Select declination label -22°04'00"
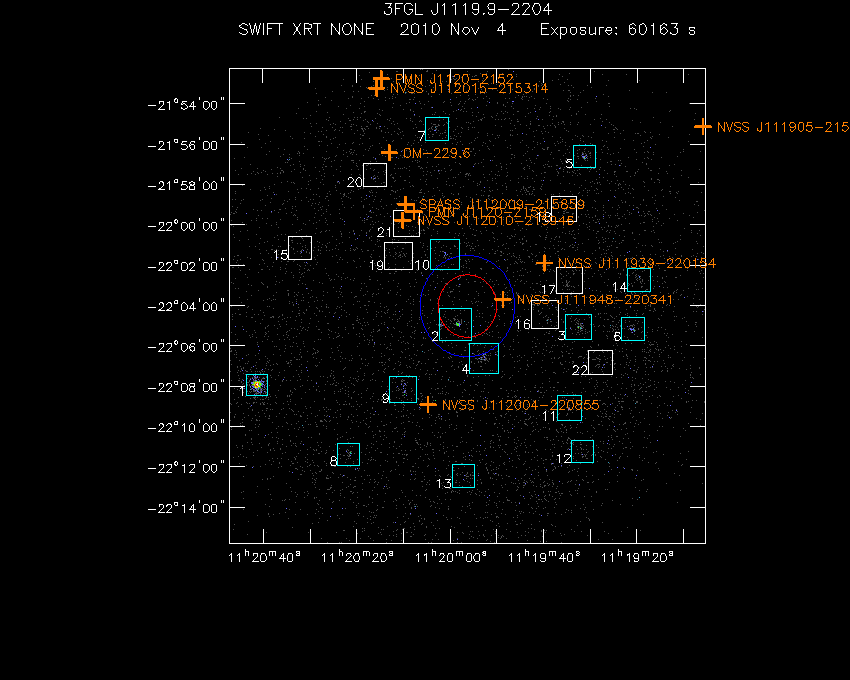Viewport: 850px width, 680px height. [185, 306]
